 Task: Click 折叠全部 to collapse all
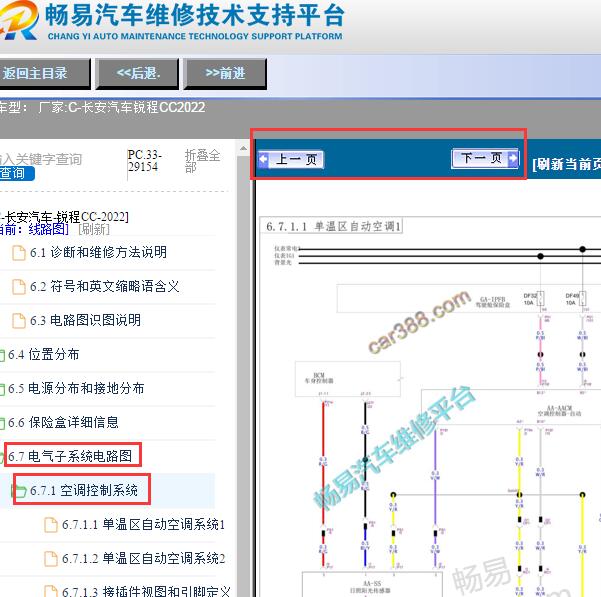[x=202, y=161]
